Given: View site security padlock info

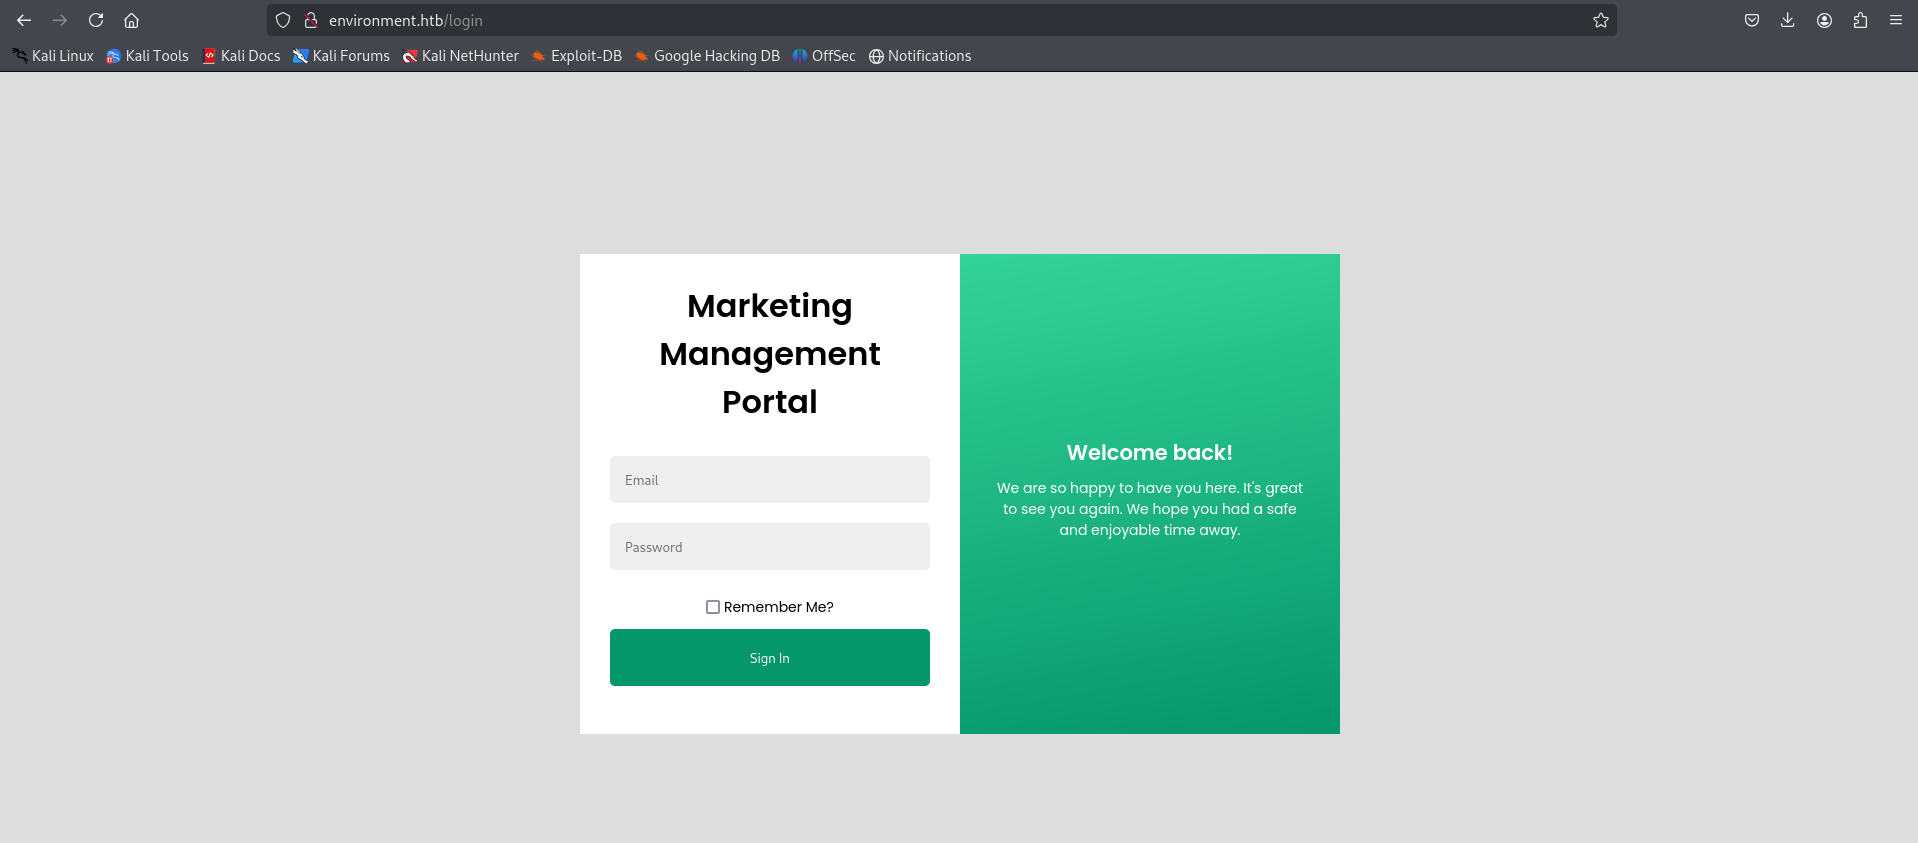Looking at the screenshot, I should (x=311, y=20).
